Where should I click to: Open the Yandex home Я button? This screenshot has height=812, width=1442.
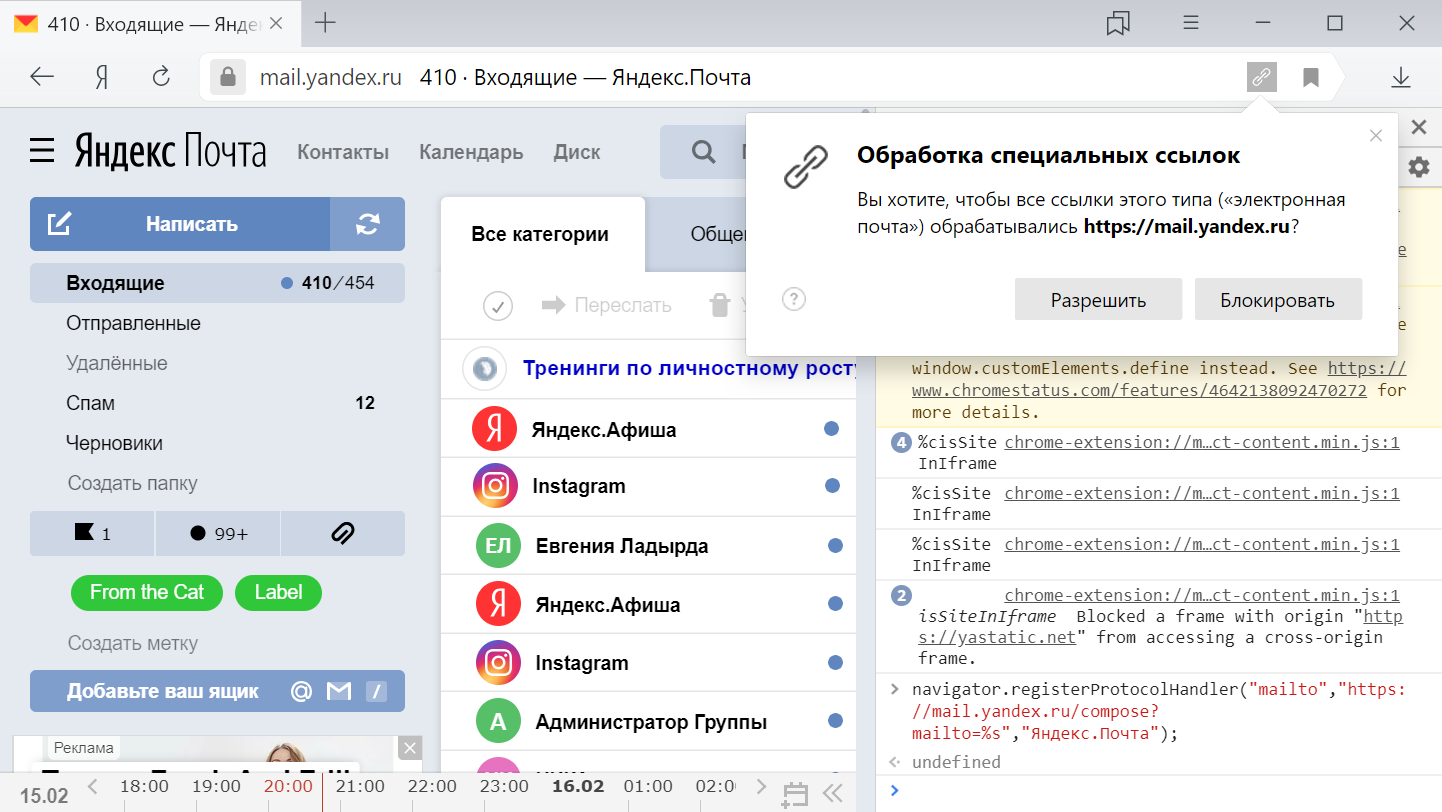point(101,77)
